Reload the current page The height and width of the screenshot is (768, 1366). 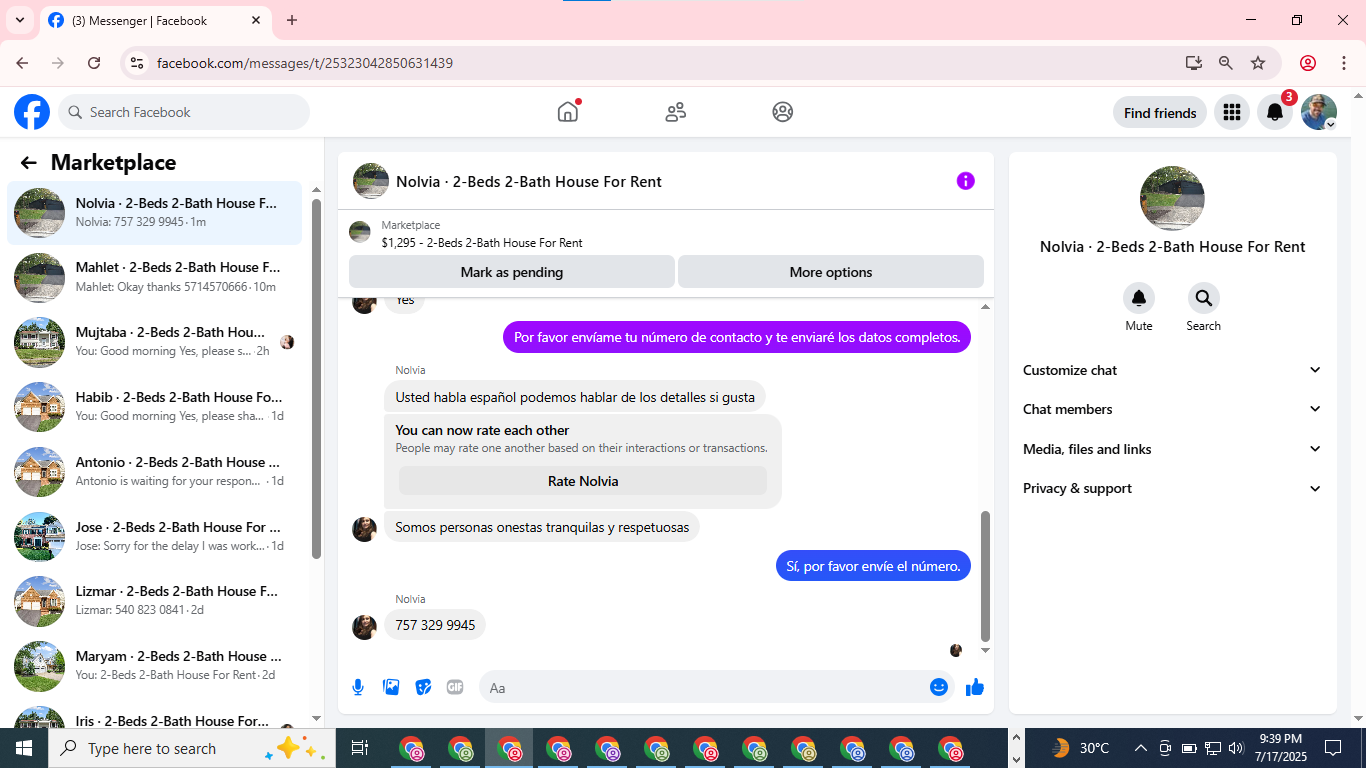point(94,63)
